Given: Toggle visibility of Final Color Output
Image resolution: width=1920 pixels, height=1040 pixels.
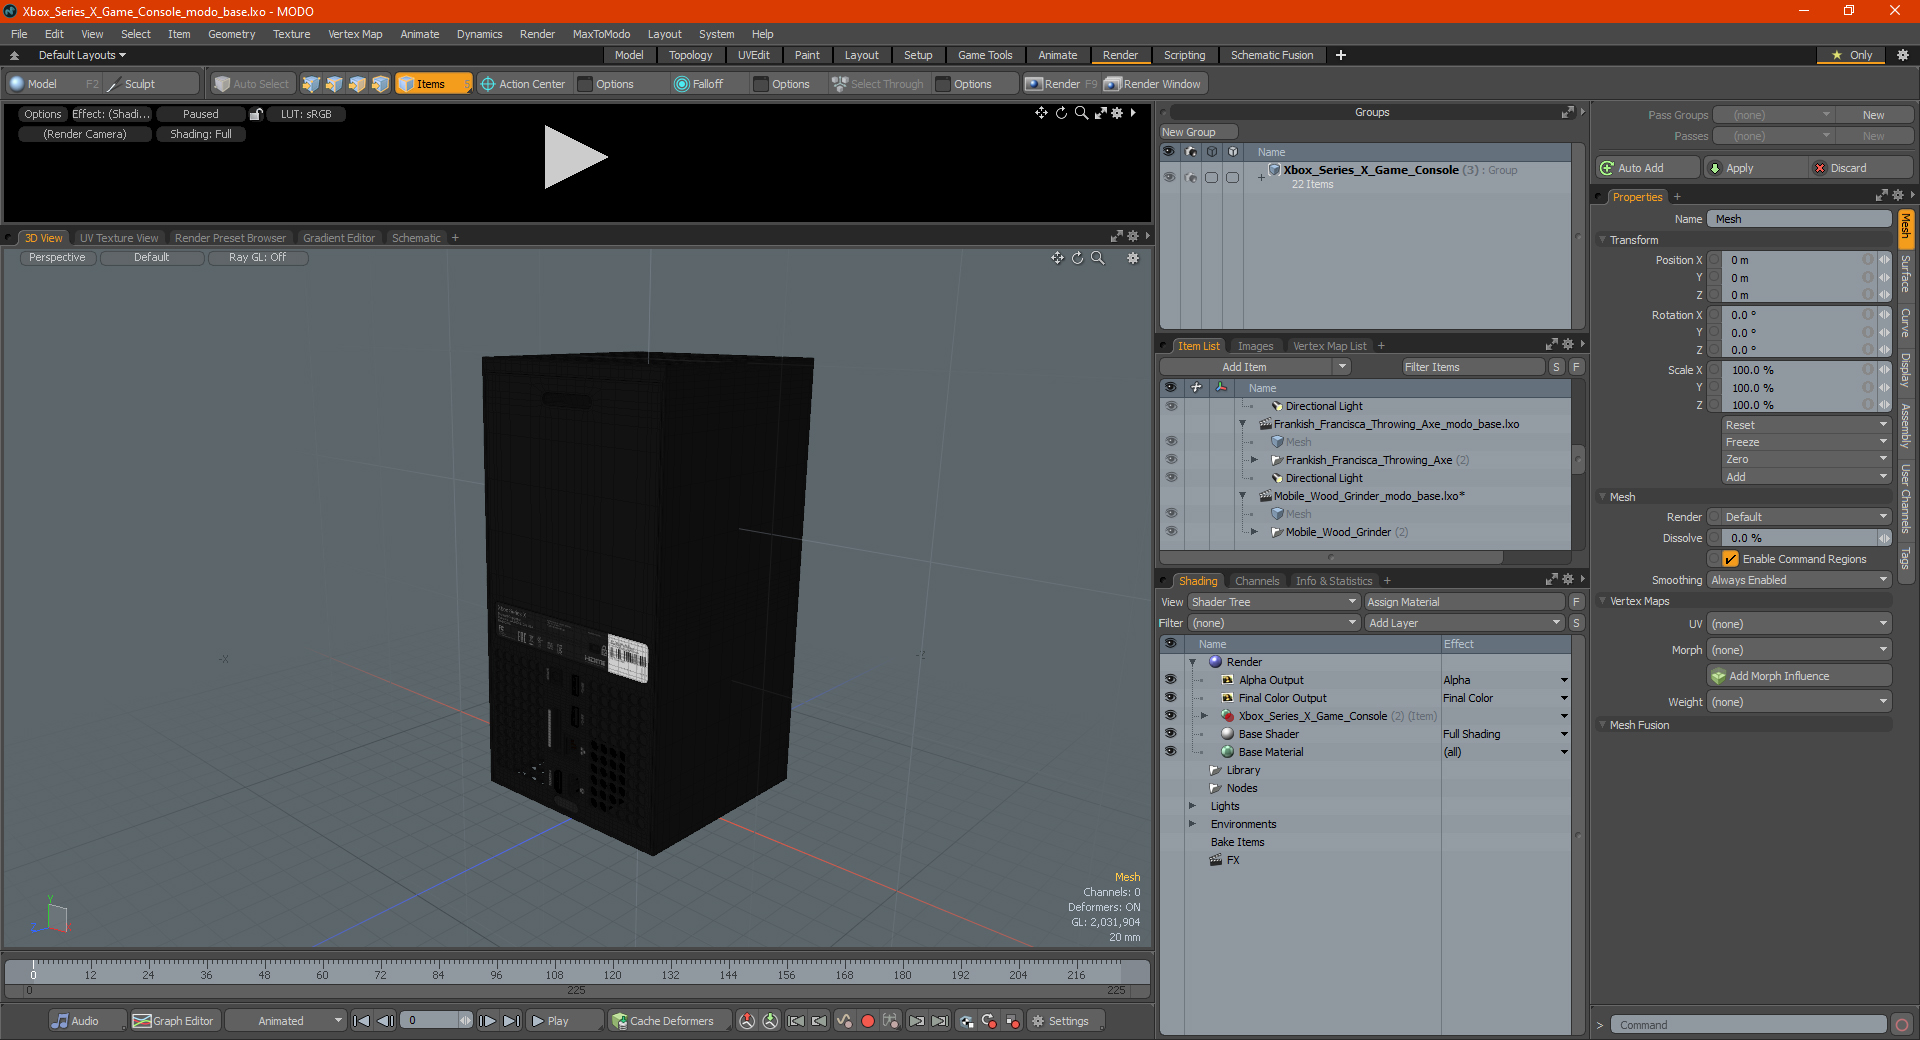Looking at the screenshot, I should pyautogui.click(x=1170, y=698).
